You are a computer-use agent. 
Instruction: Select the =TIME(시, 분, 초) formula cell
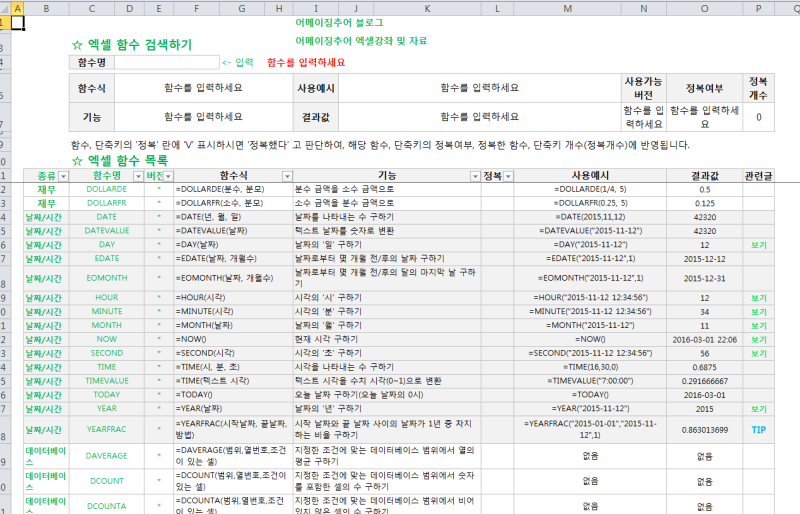233,367
